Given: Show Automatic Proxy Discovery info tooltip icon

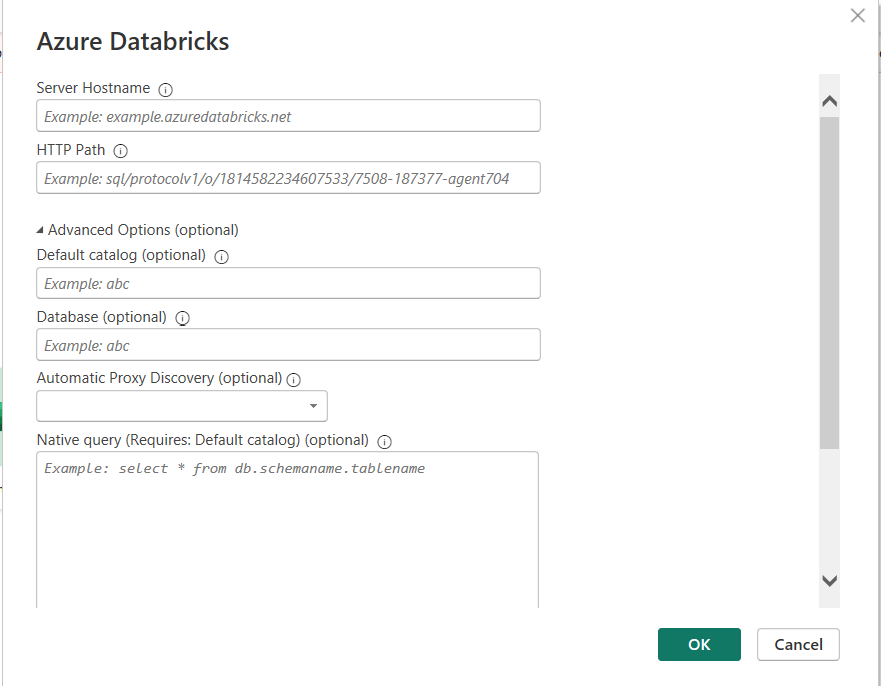Looking at the screenshot, I should (x=294, y=380).
